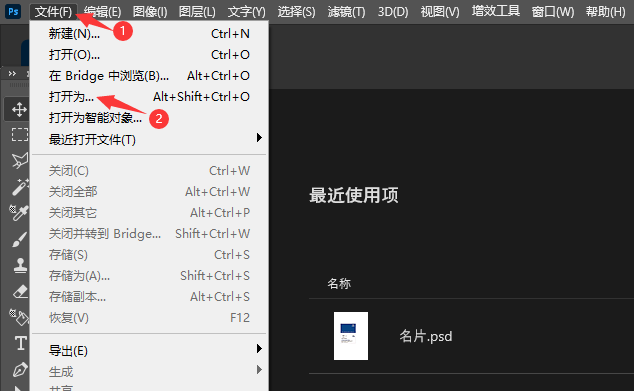Image resolution: width=634 pixels, height=391 pixels.
Task: Click the 关闭其它 menu entry
Action: [149, 213]
